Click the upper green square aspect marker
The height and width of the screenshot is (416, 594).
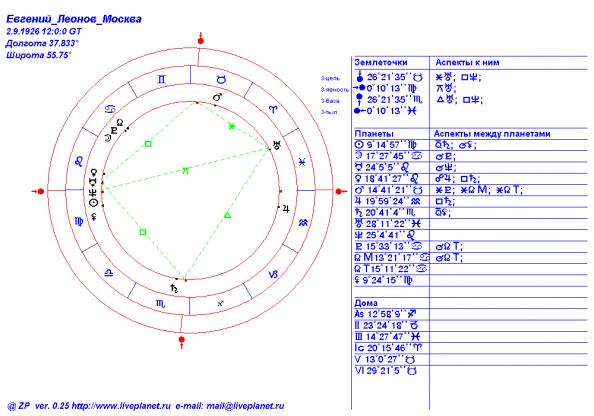click(x=148, y=144)
